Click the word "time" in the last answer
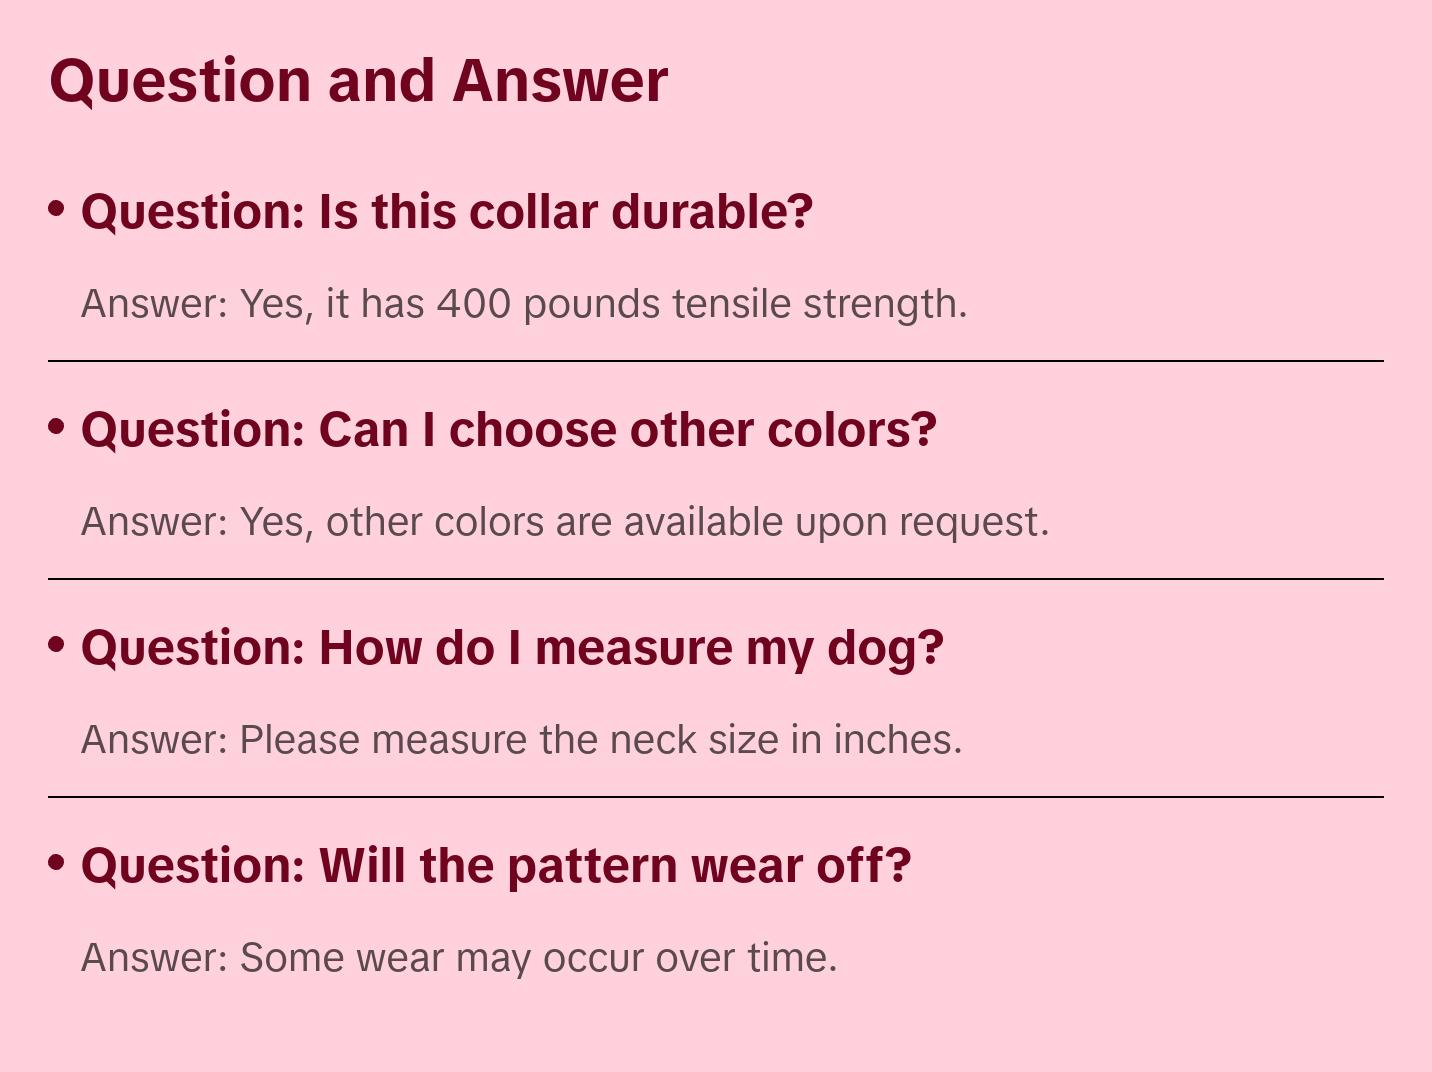The width and height of the screenshot is (1432, 1072). click(x=792, y=958)
